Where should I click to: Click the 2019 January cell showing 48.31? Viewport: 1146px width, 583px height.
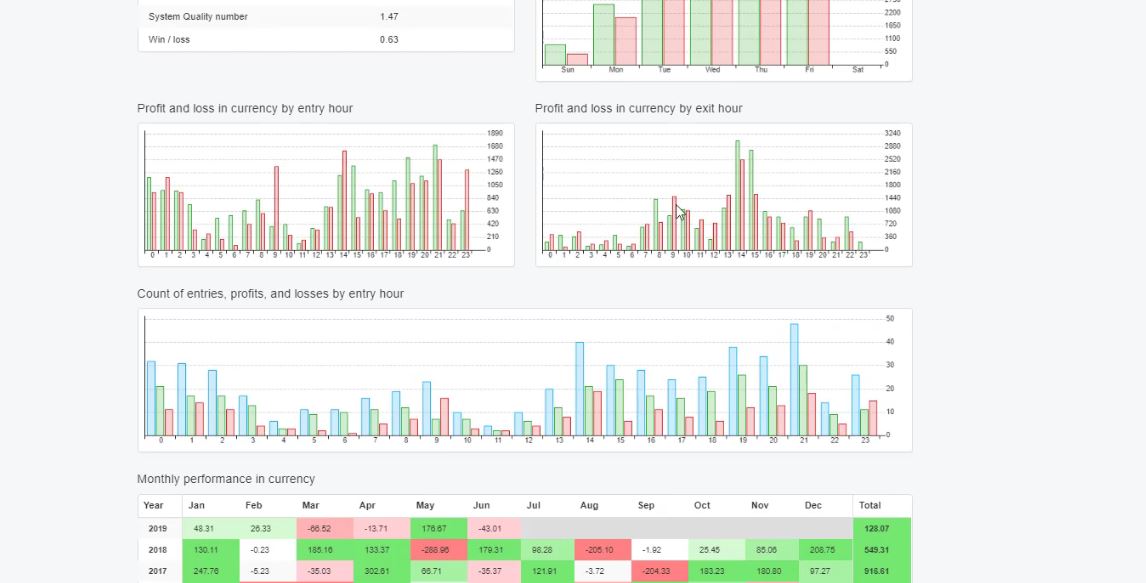tap(210, 528)
